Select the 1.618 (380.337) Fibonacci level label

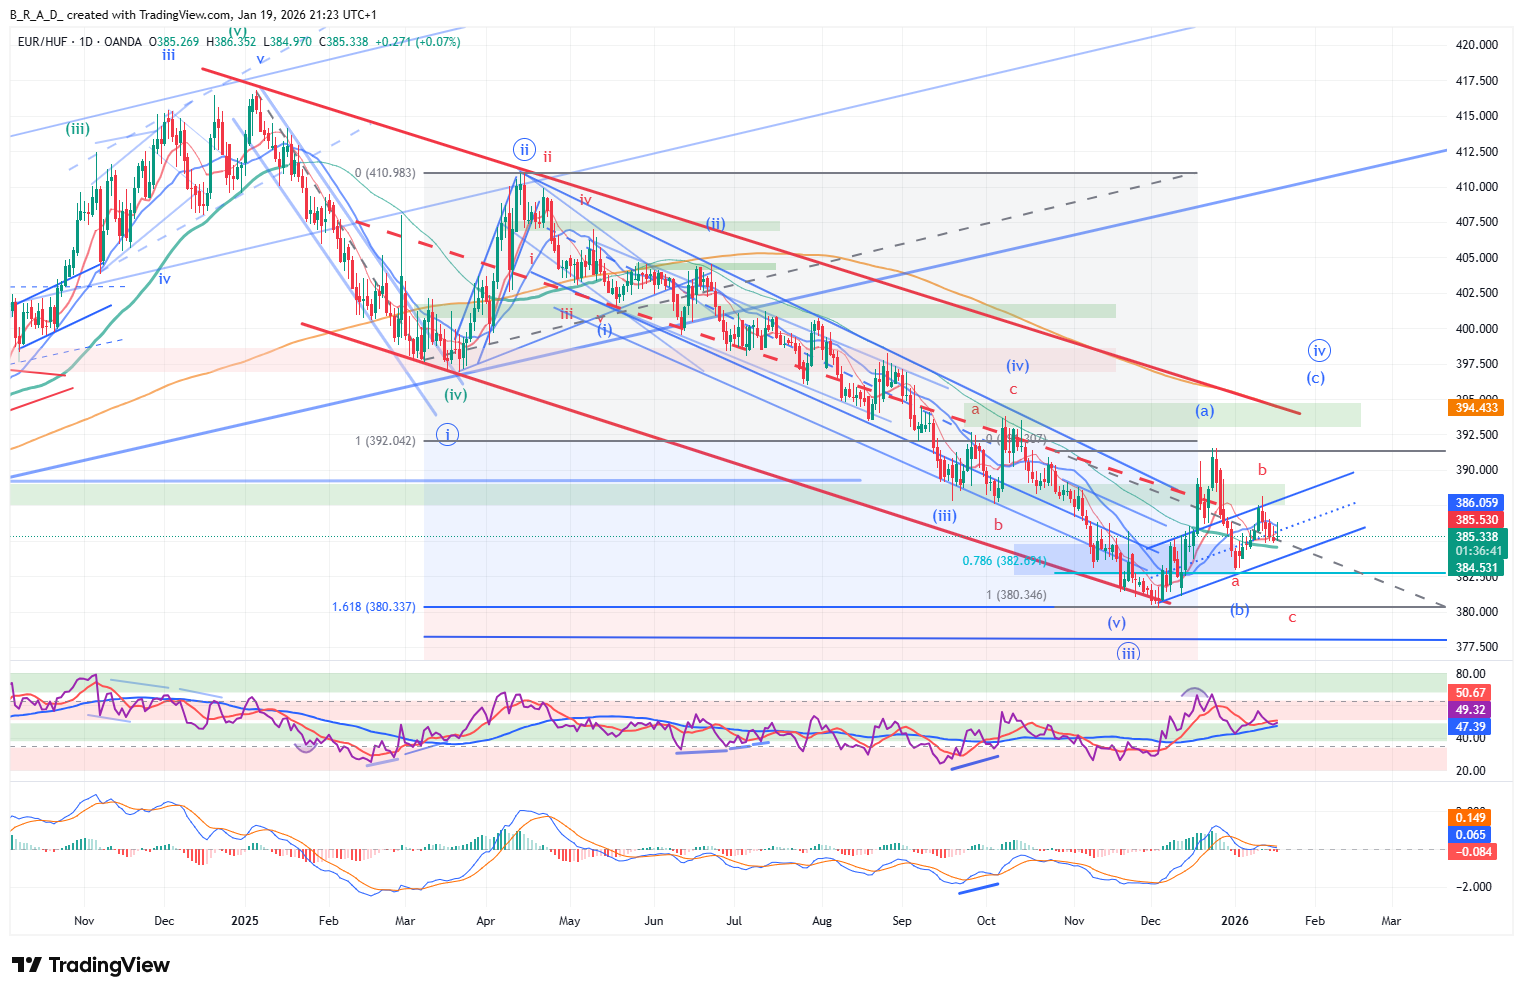[x=373, y=607]
